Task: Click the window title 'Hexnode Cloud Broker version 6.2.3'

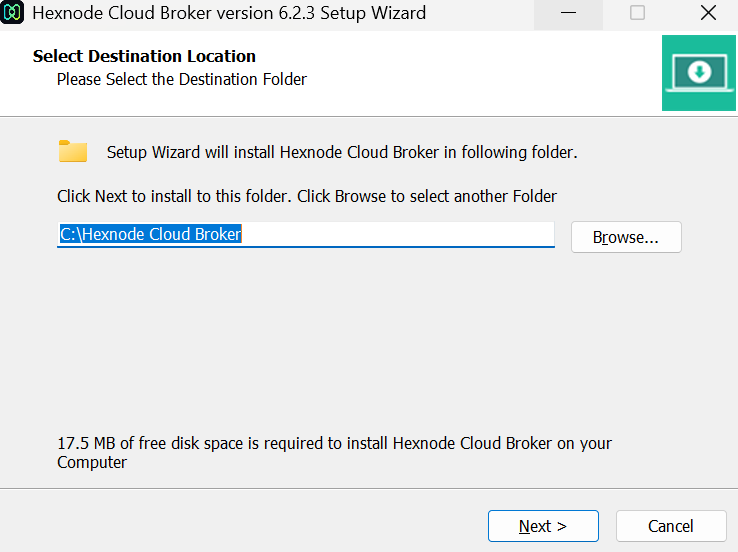Action: click(229, 13)
